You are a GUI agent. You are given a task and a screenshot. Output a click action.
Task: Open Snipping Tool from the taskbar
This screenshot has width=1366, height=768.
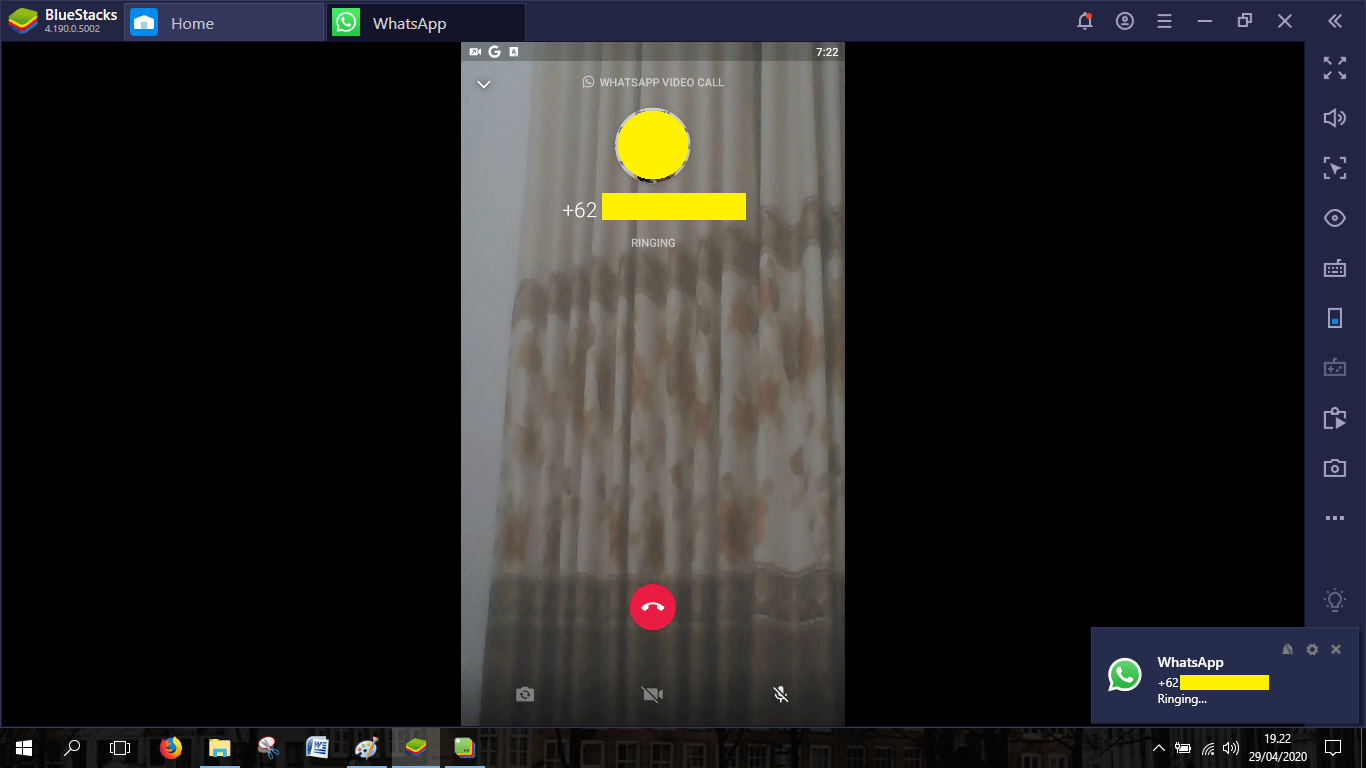pos(268,747)
